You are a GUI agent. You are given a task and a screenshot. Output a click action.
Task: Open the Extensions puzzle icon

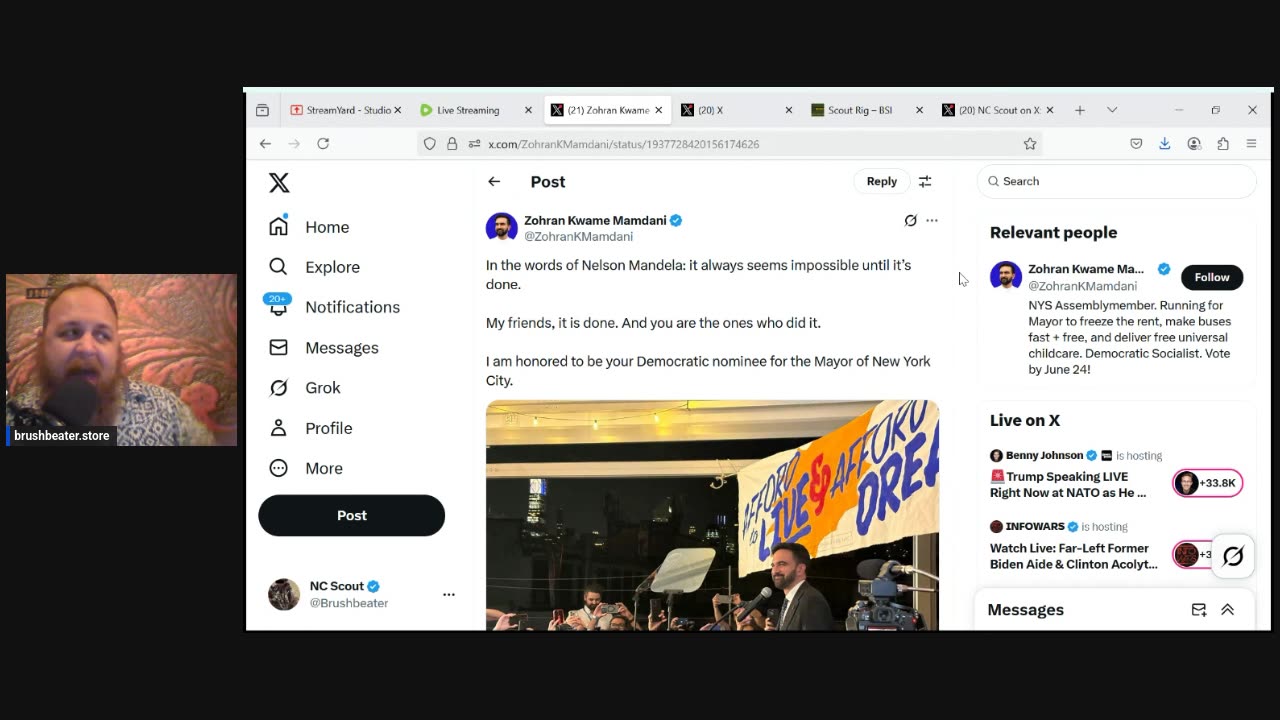(x=1223, y=144)
